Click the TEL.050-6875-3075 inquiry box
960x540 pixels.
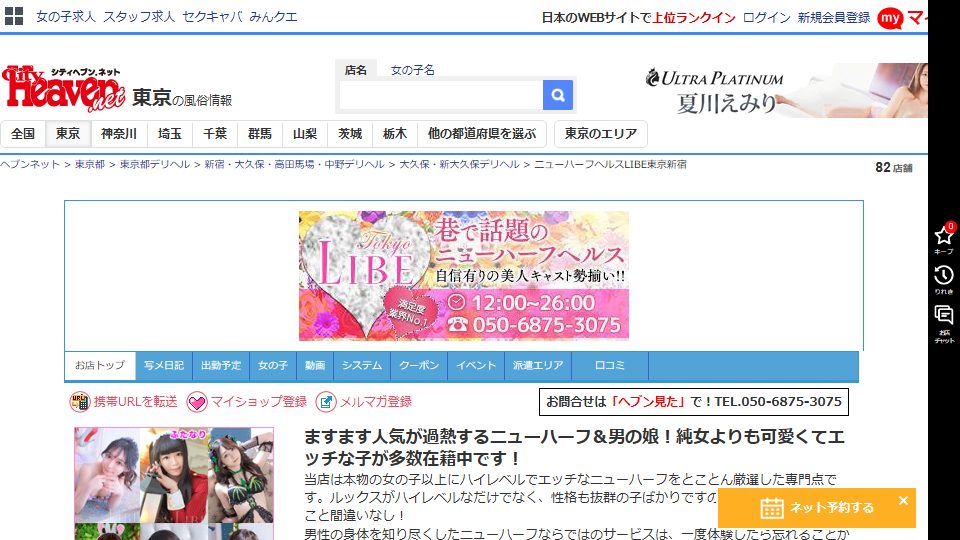click(x=694, y=402)
